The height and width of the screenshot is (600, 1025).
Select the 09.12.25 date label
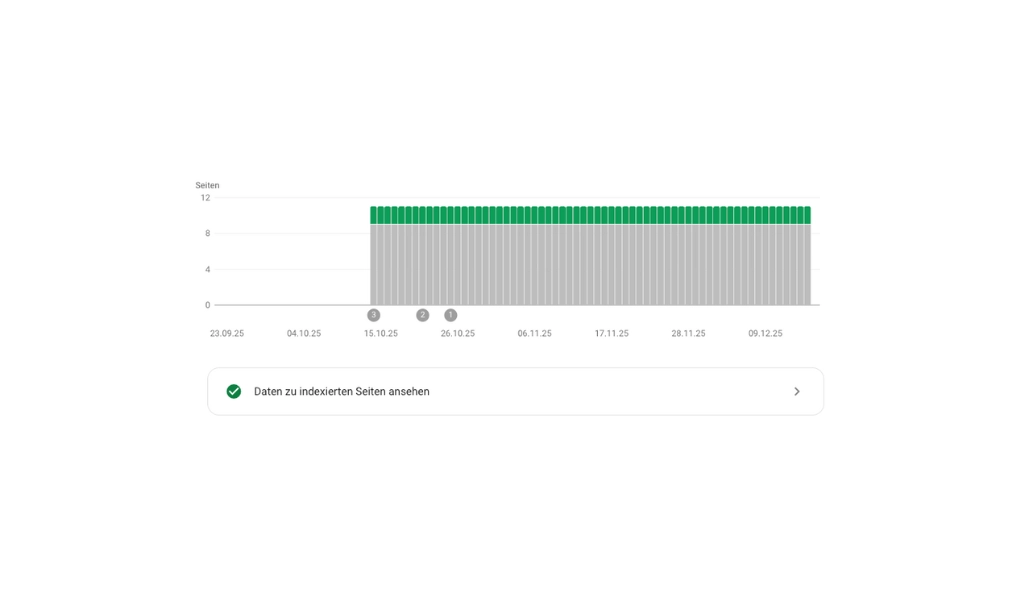click(766, 334)
